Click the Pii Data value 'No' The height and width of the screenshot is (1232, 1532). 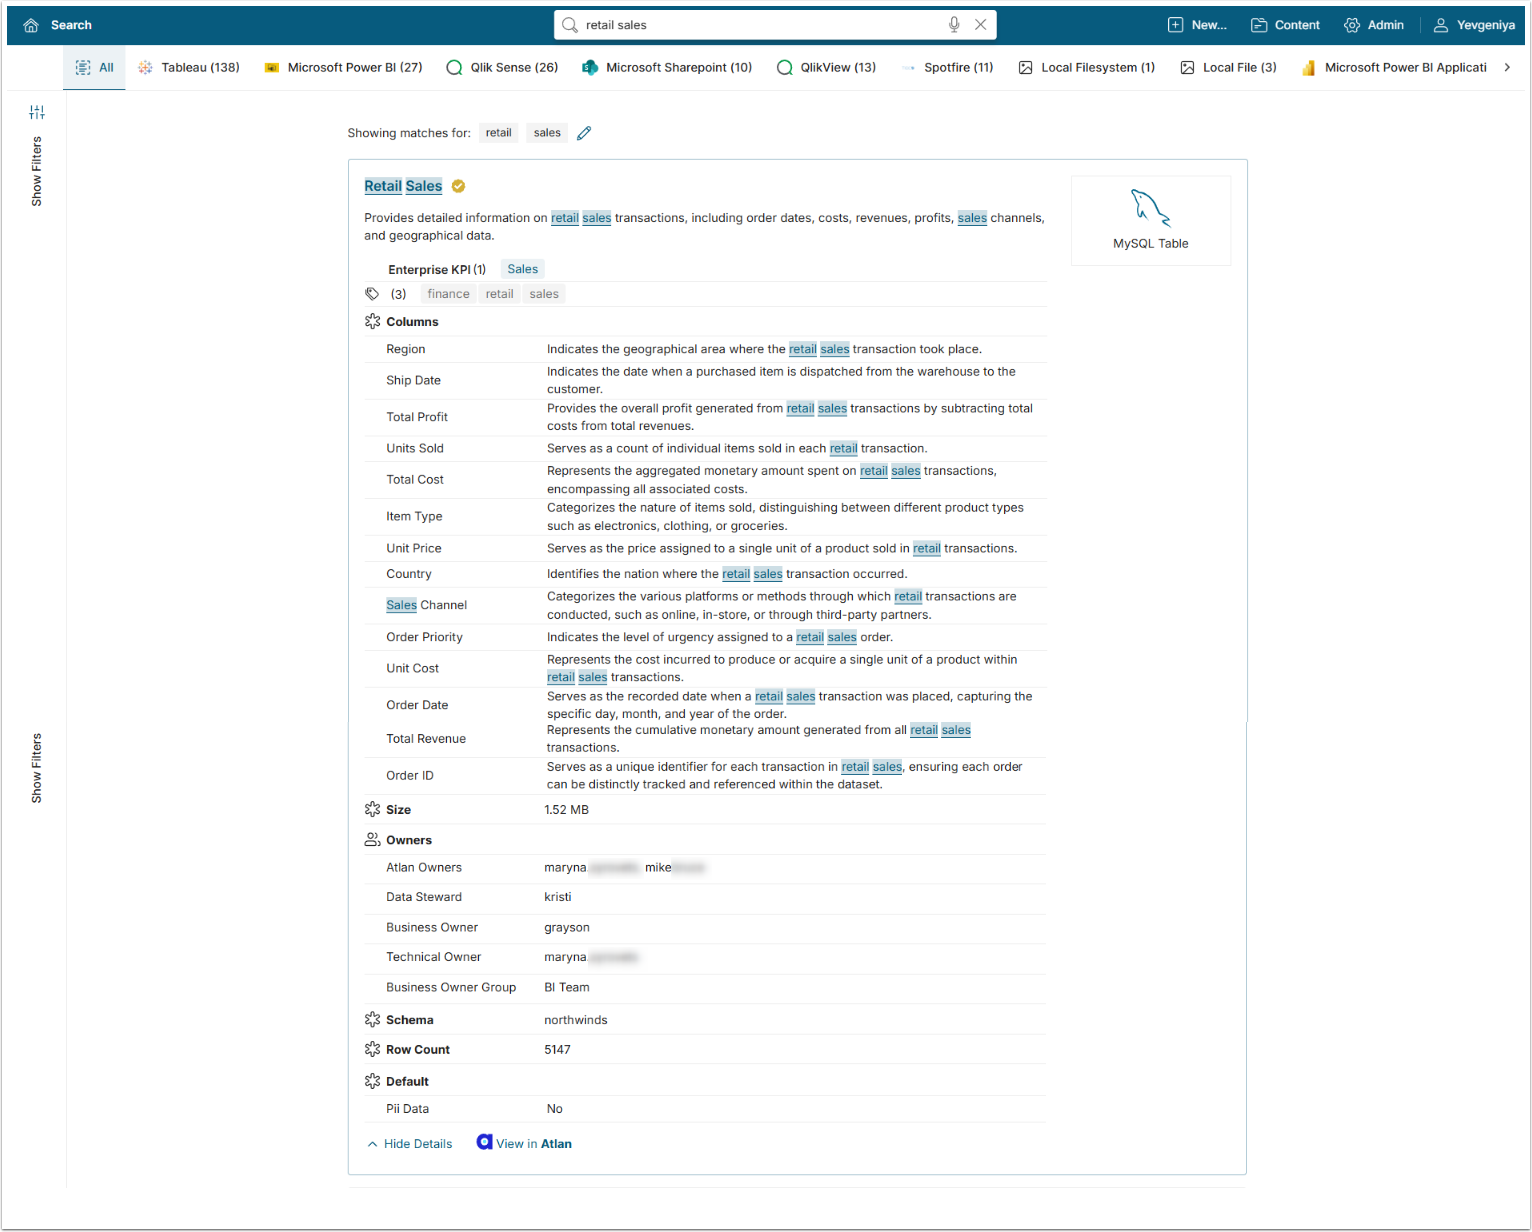pyautogui.click(x=555, y=1109)
